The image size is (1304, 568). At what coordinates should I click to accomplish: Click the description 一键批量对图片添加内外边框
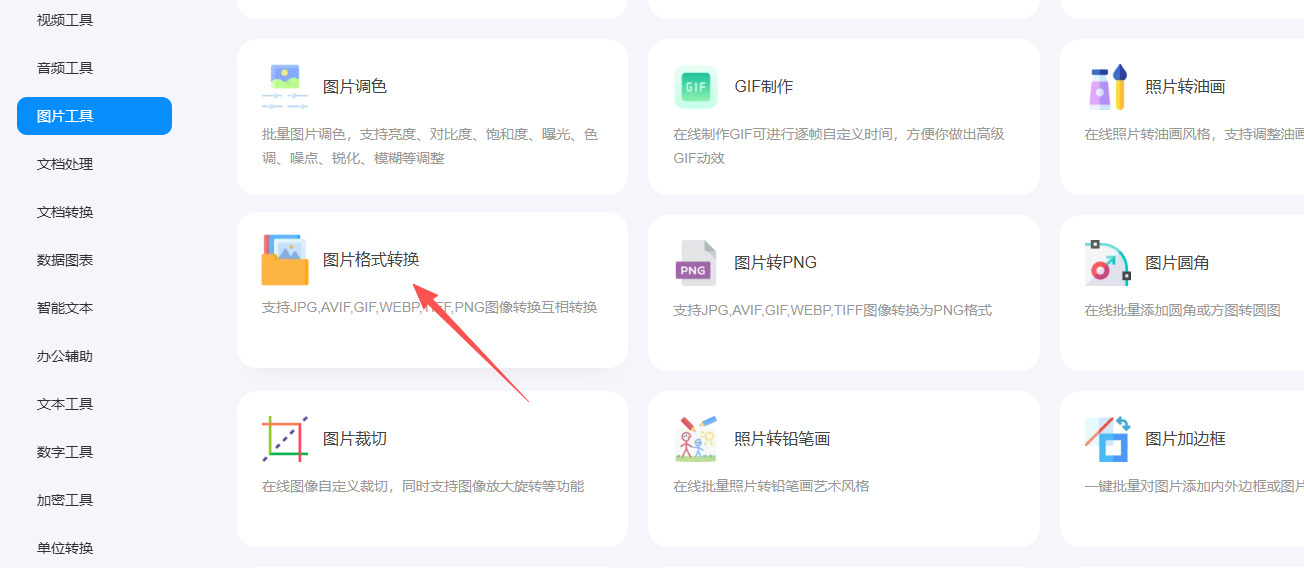coord(1194,487)
